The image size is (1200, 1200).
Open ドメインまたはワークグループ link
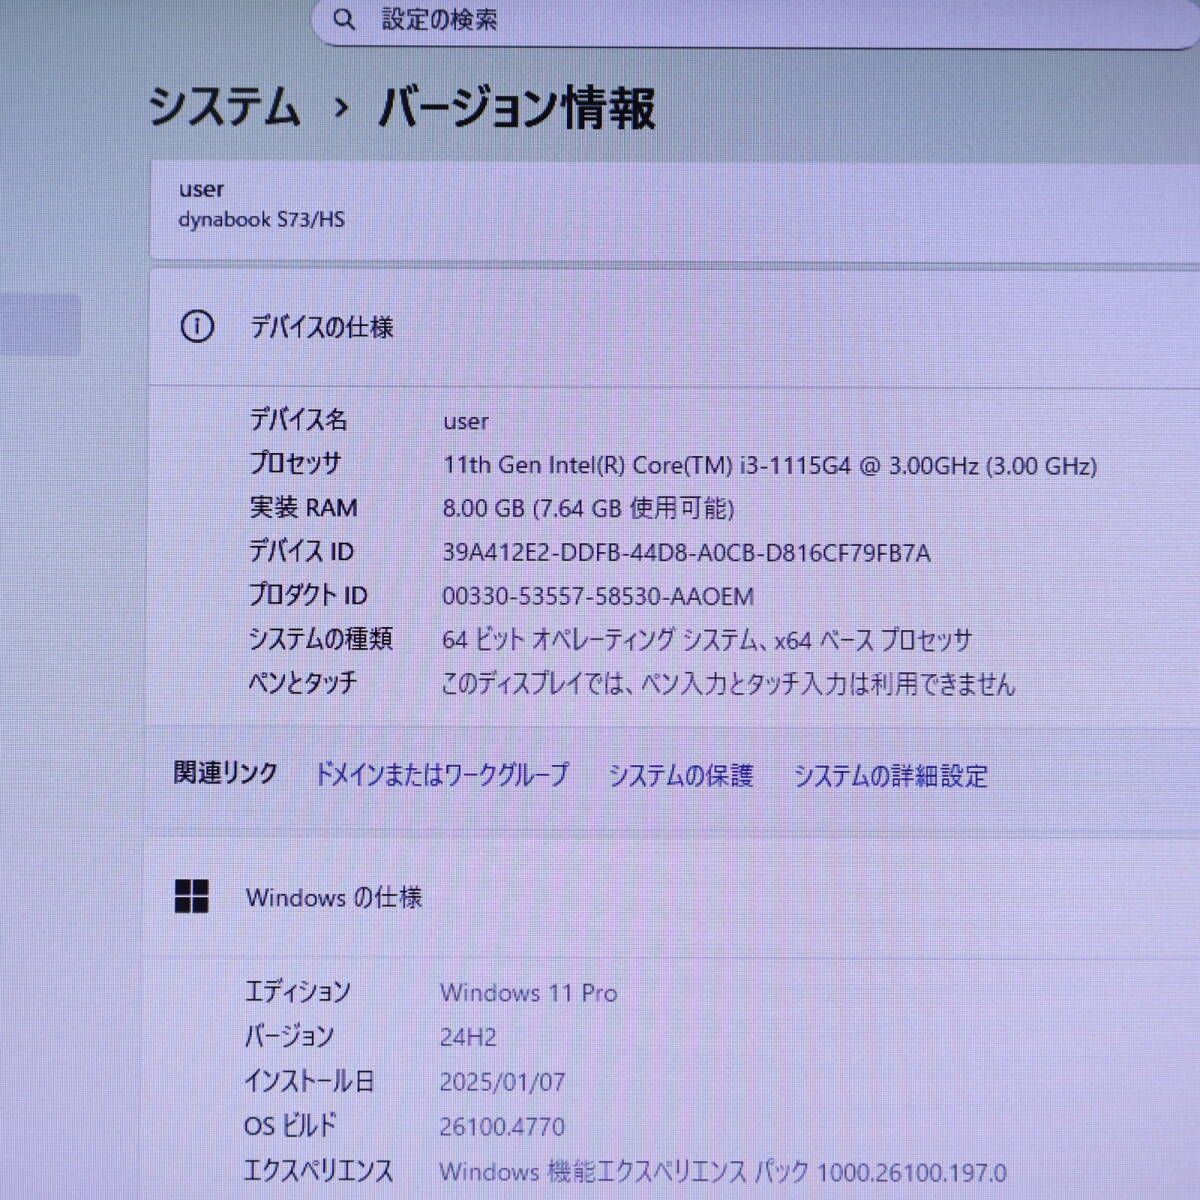(441, 774)
